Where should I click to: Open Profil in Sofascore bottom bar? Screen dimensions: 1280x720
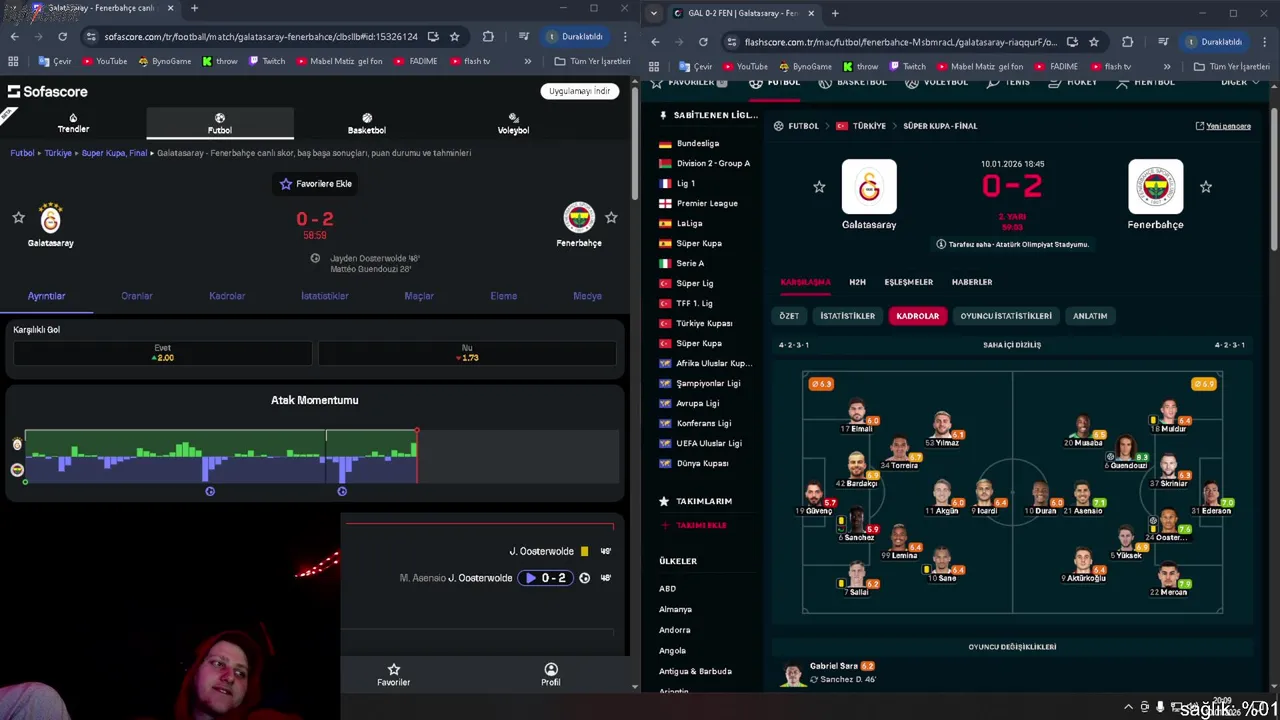click(x=551, y=675)
